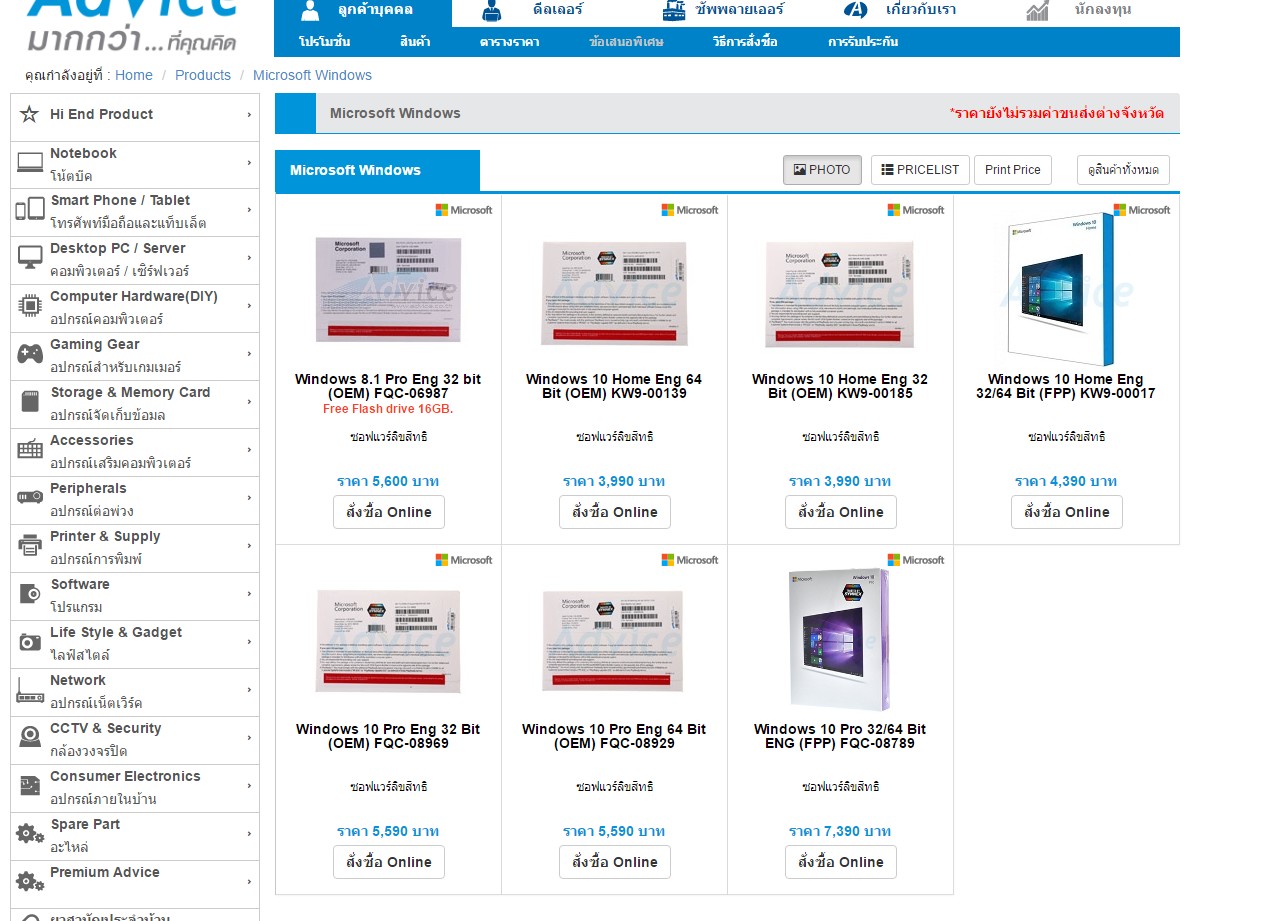Order Windows 10 Home Eng FPP KW9-00017 online
This screenshot has width=1268, height=921.
tap(1067, 512)
